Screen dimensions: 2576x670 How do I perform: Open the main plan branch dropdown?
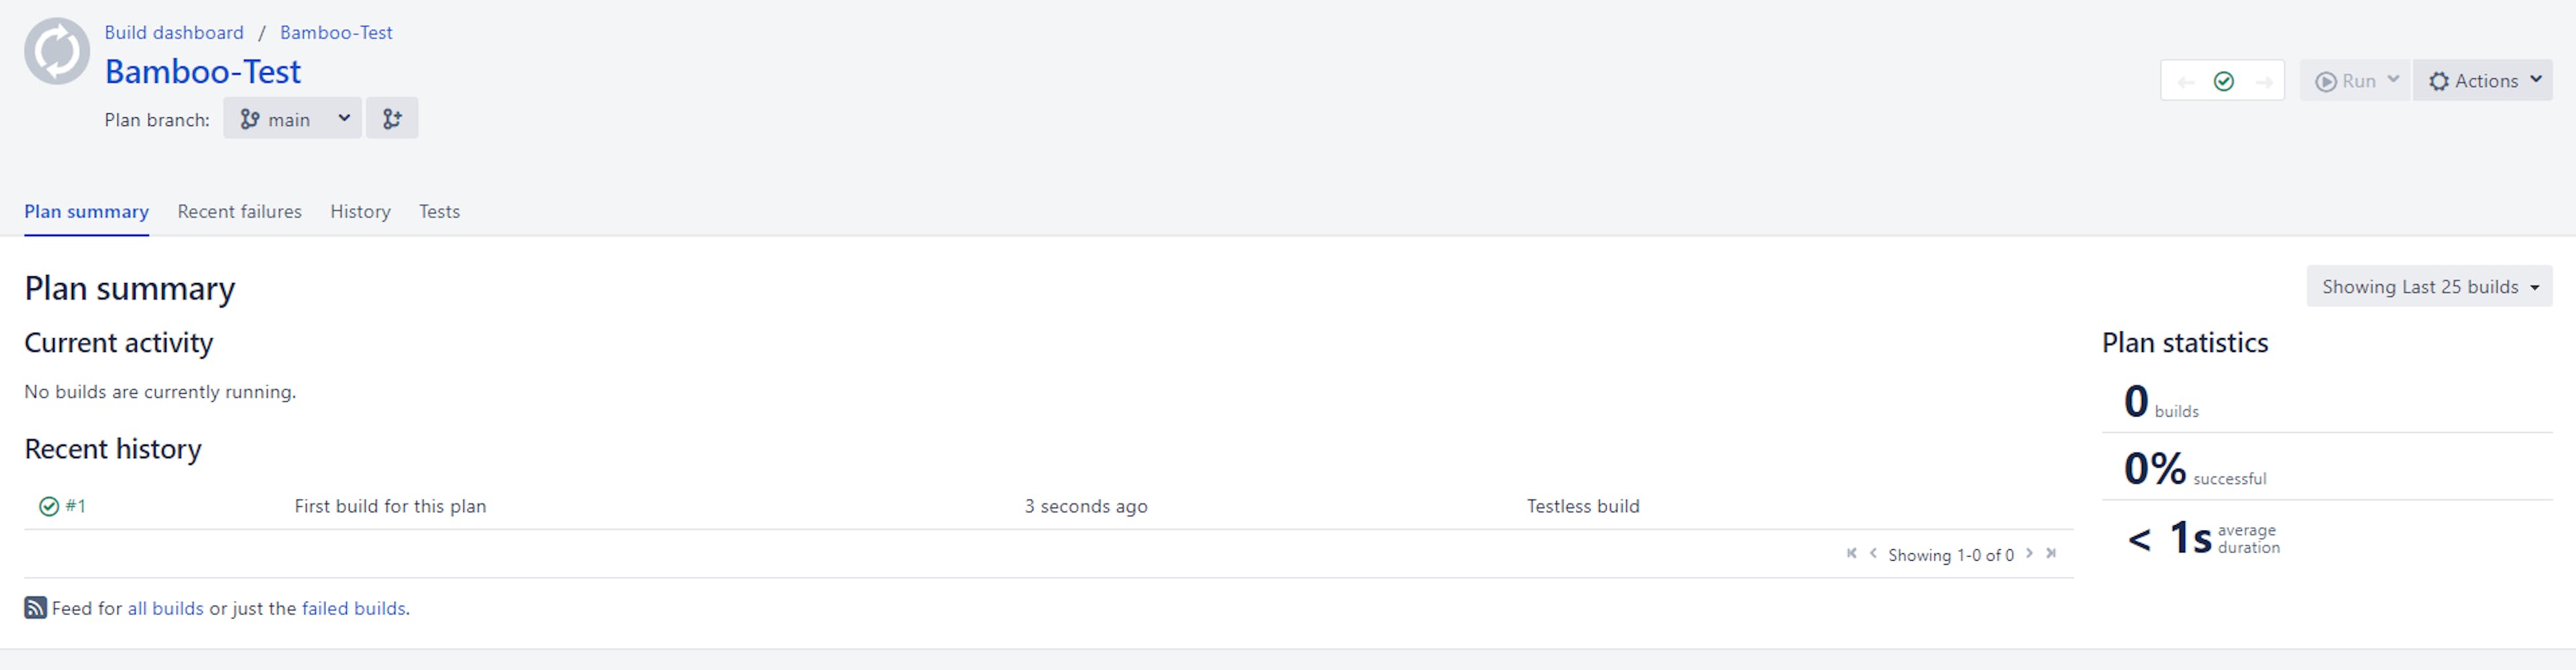click(292, 118)
